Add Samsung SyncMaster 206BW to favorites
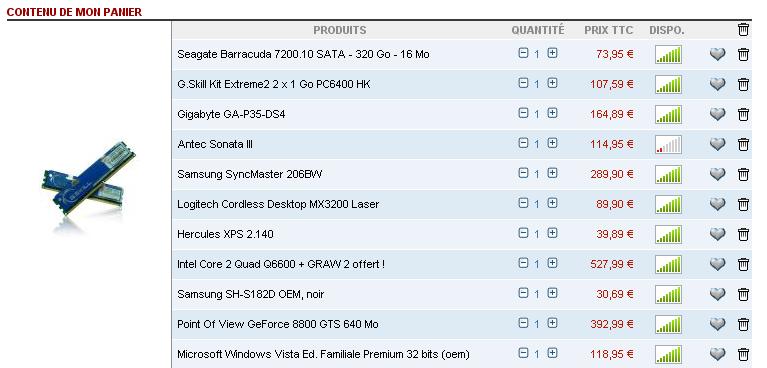This screenshot has height=368, width=767. [718, 174]
